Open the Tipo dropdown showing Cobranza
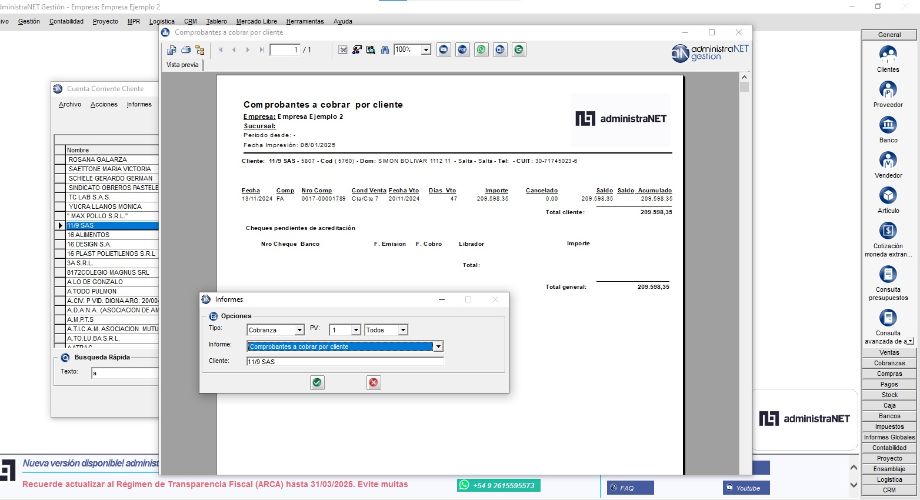920x500 pixels. (x=299, y=330)
